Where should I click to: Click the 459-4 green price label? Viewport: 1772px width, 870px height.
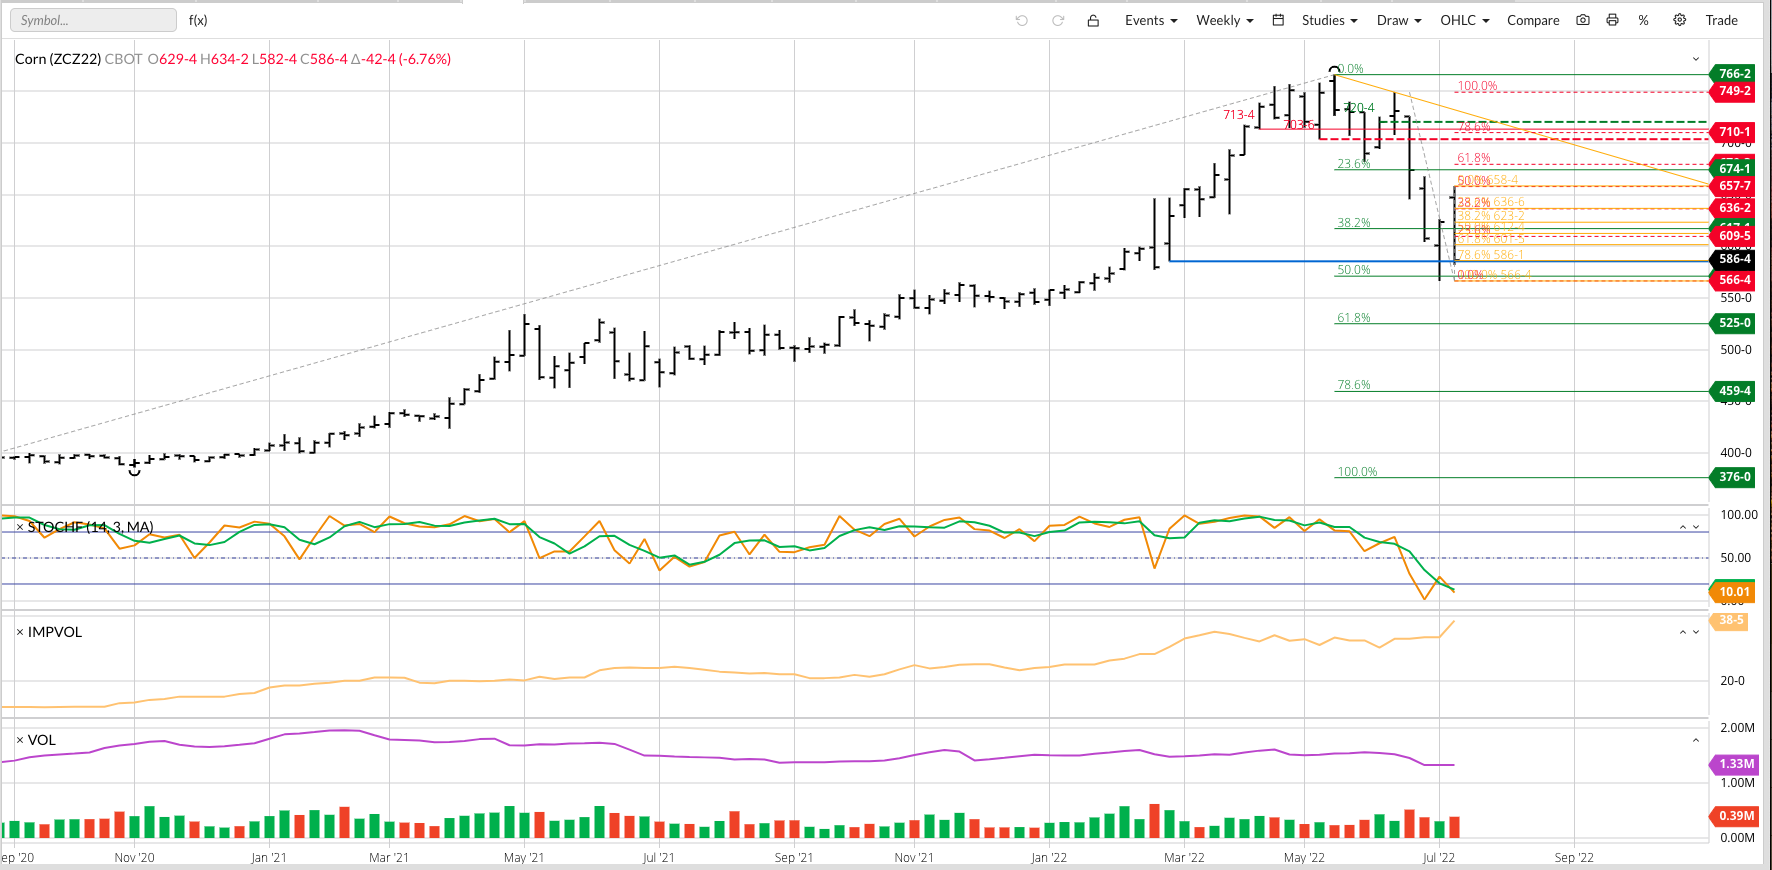tap(1734, 391)
